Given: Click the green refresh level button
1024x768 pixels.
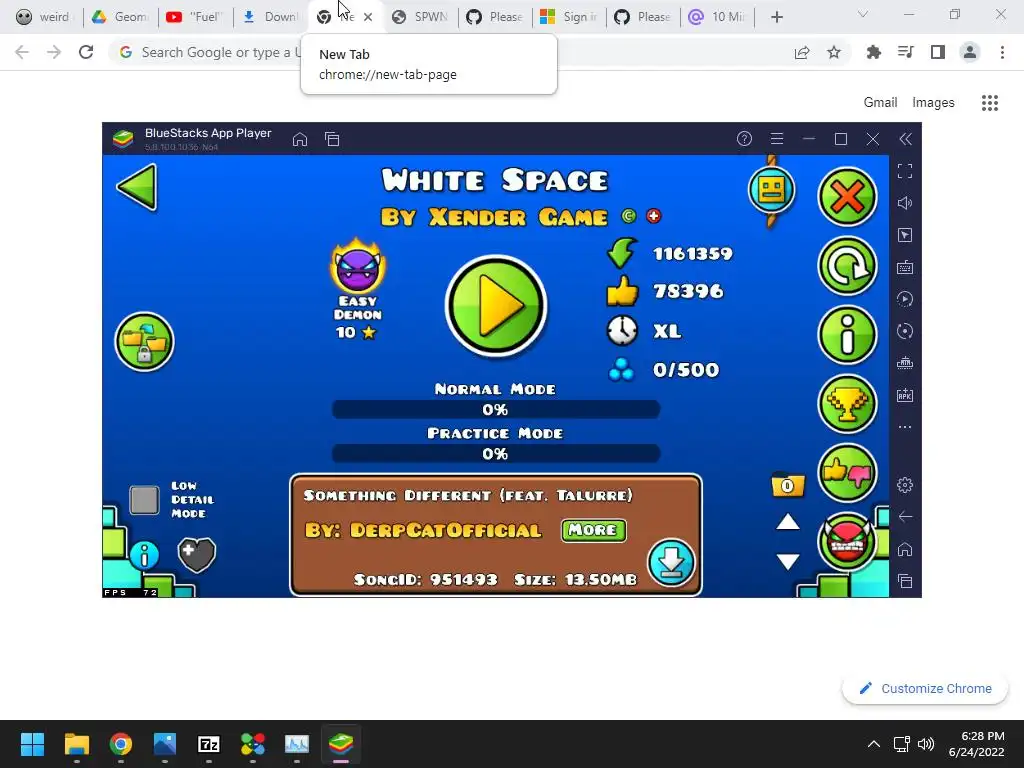Looking at the screenshot, I should point(847,266).
